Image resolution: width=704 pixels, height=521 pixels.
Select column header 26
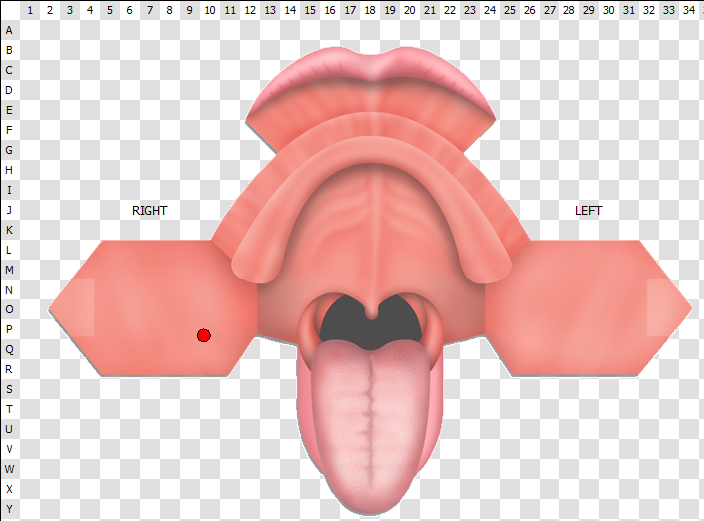[x=529, y=10]
